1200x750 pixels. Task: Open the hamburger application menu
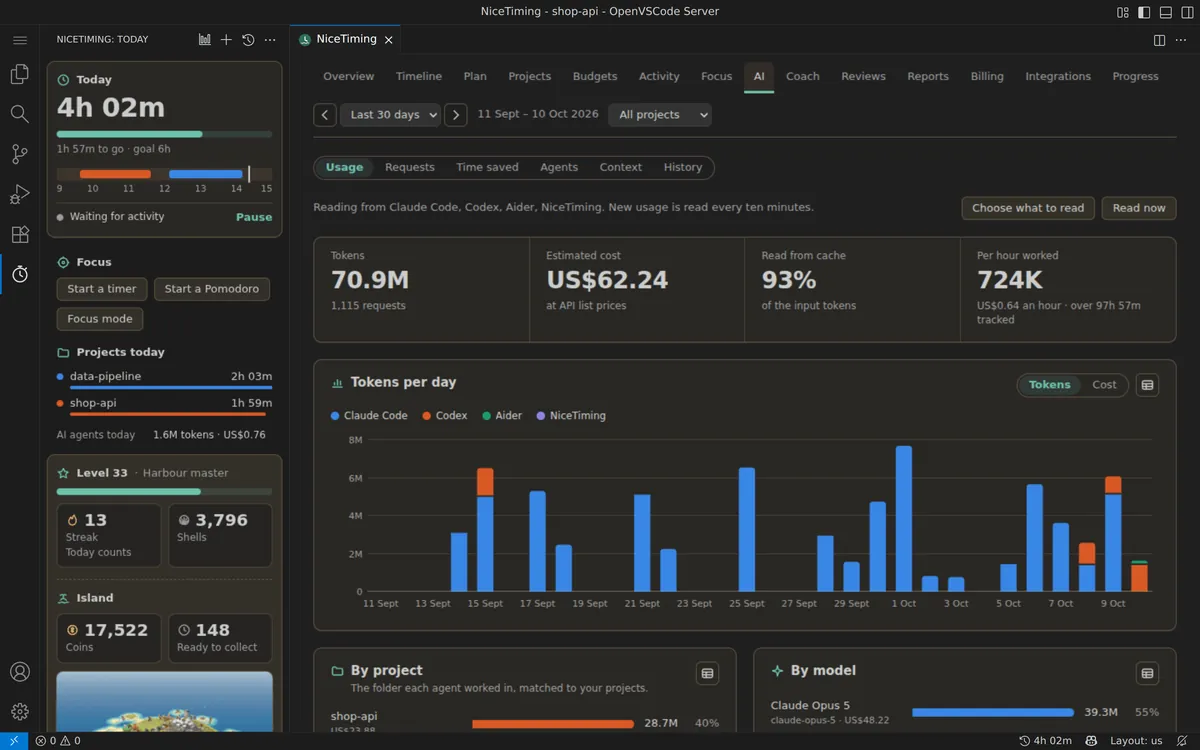click(19, 40)
